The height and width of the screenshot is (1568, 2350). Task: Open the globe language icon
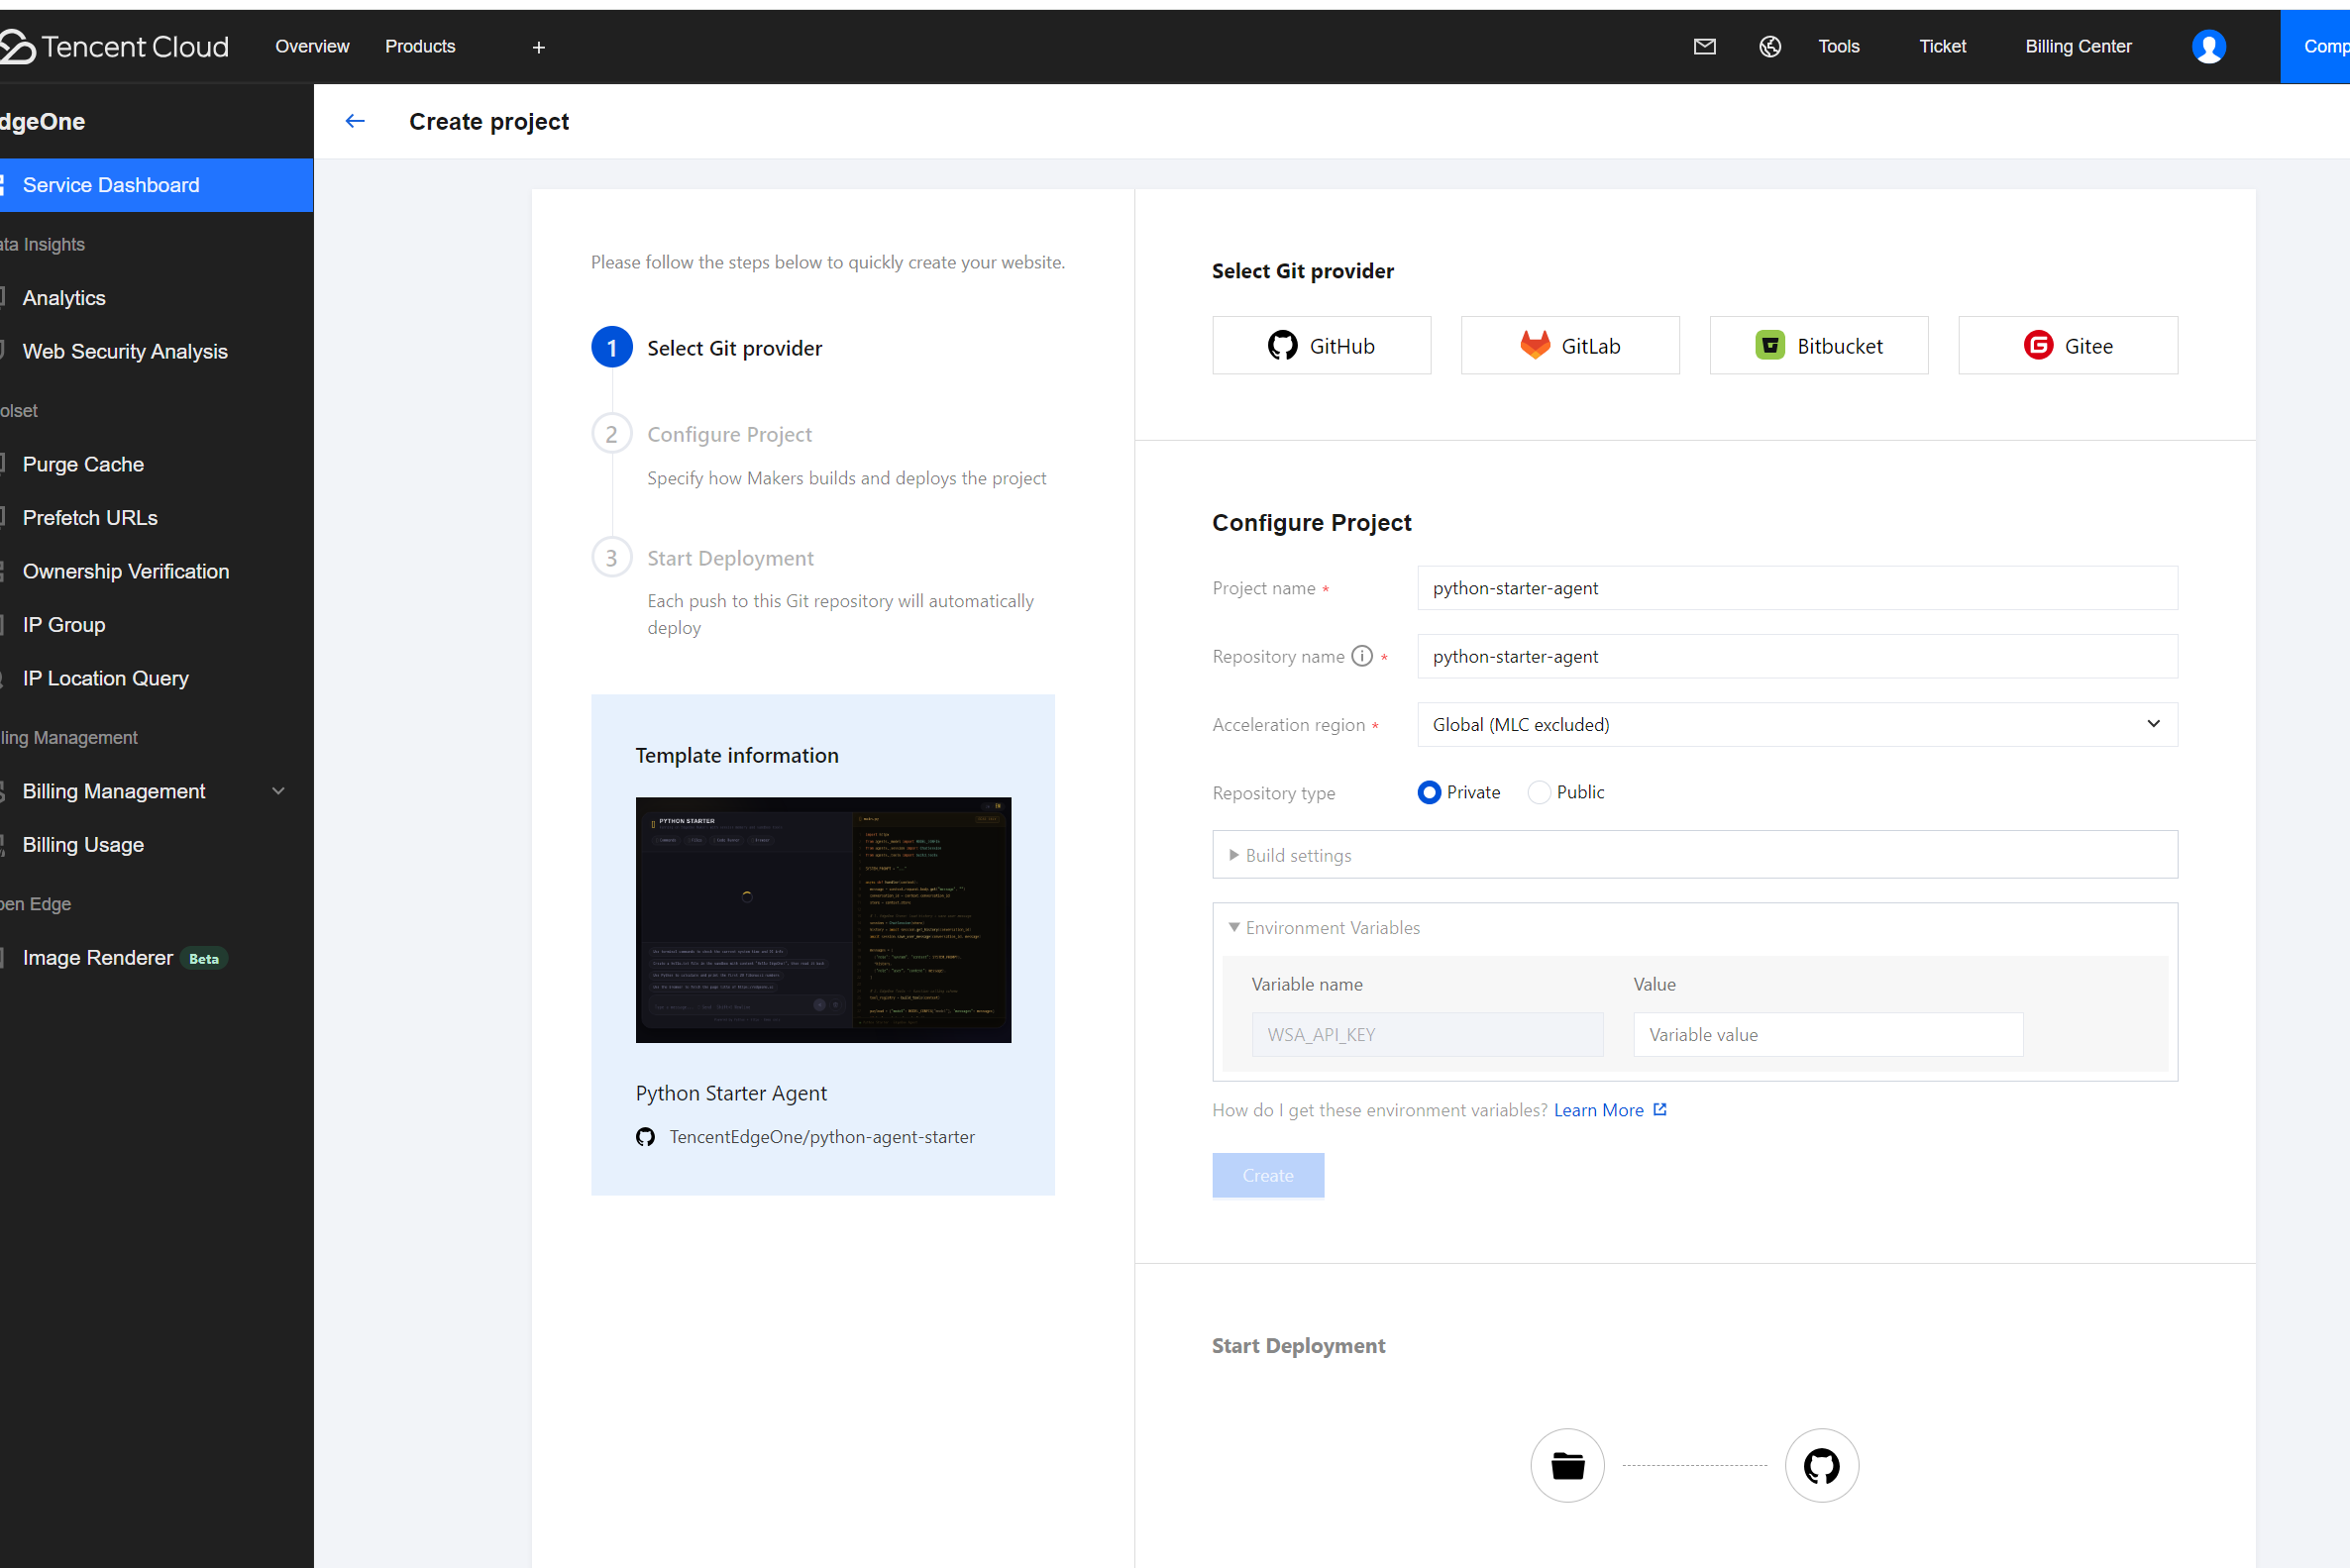1770,46
